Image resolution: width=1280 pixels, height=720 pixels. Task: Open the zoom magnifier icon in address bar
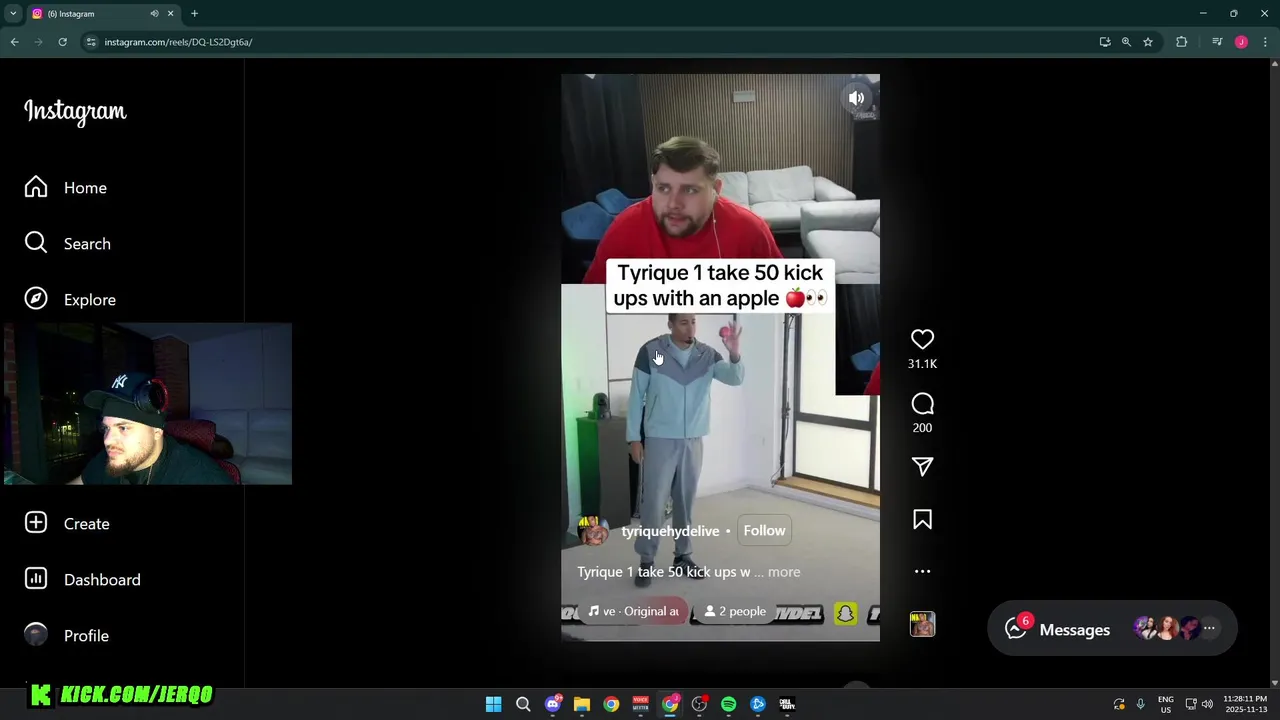point(1126,42)
